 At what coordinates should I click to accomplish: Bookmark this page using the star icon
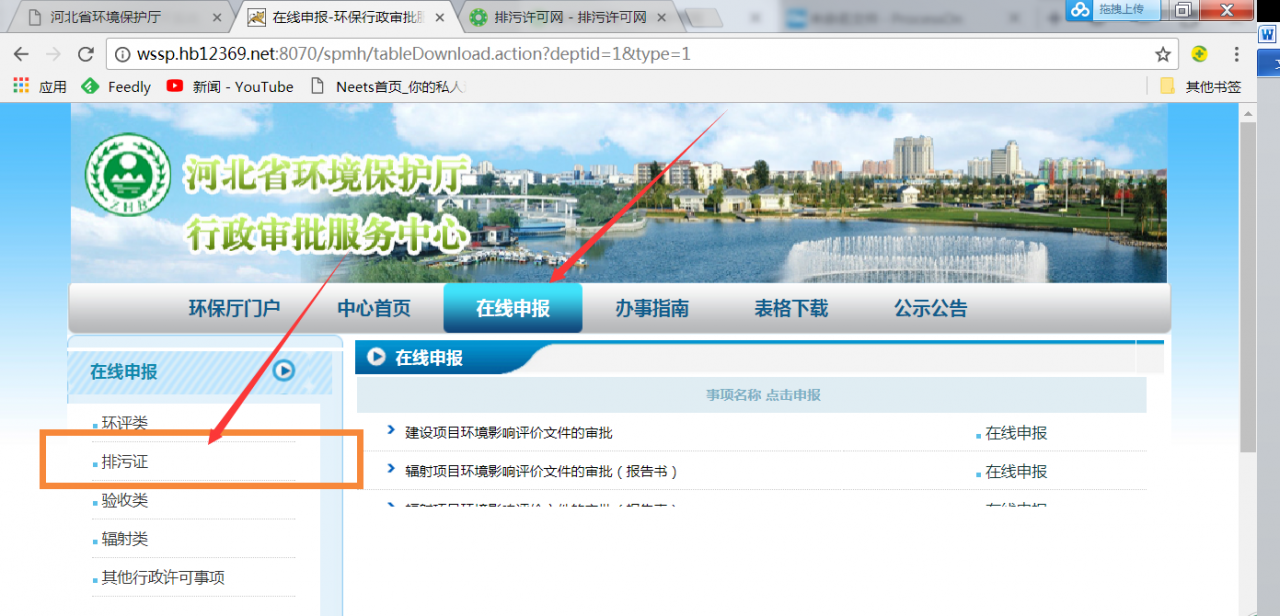1163,54
